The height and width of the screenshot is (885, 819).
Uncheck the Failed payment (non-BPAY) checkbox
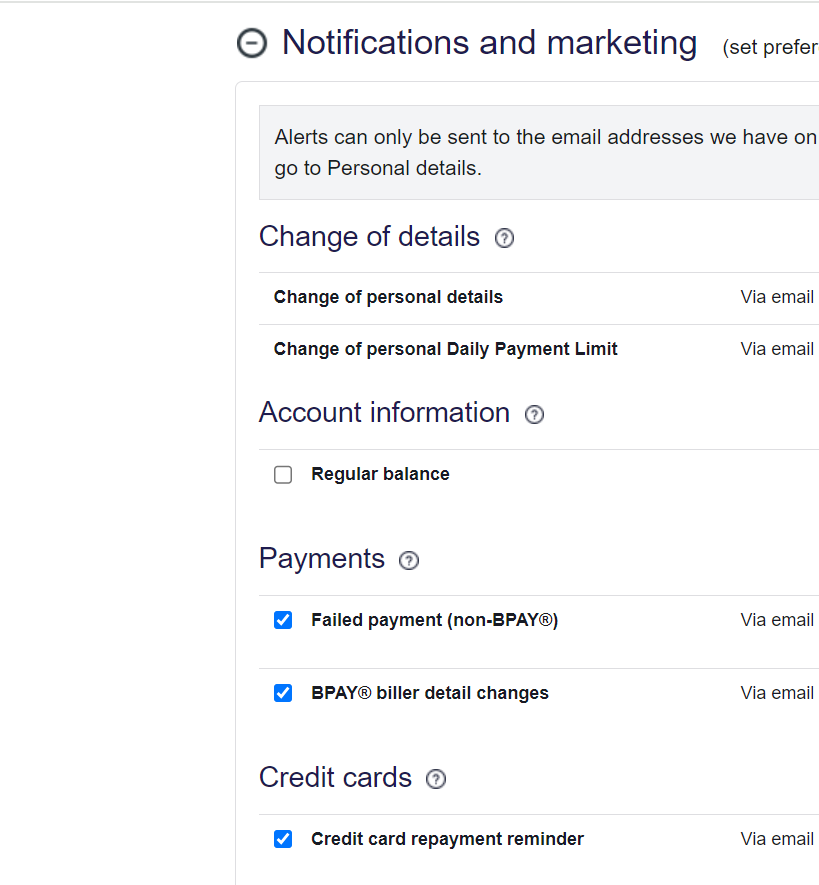[x=283, y=620]
